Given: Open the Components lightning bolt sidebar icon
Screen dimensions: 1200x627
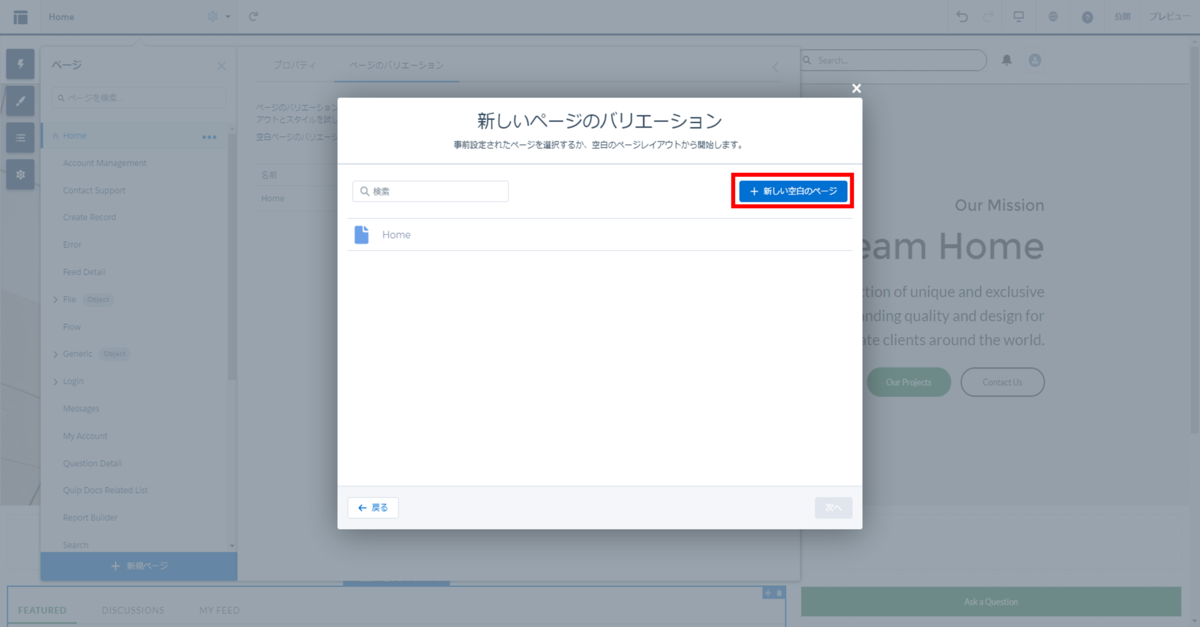Looking at the screenshot, I should [x=20, y=64].
